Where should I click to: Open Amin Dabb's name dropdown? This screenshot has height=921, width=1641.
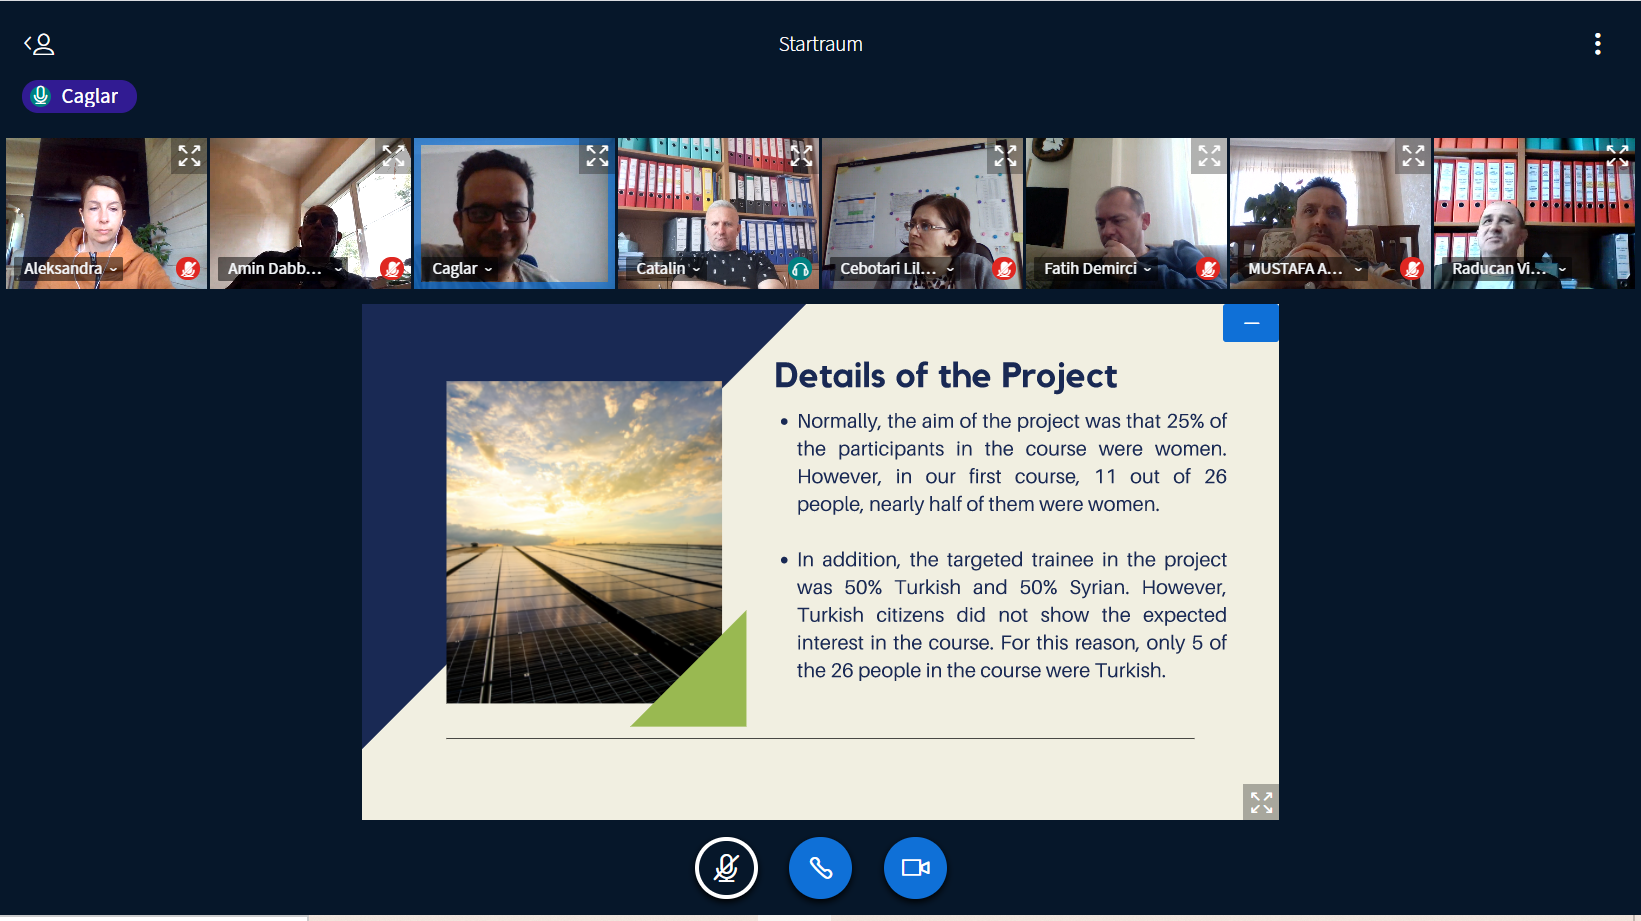(x=284, y=268)
